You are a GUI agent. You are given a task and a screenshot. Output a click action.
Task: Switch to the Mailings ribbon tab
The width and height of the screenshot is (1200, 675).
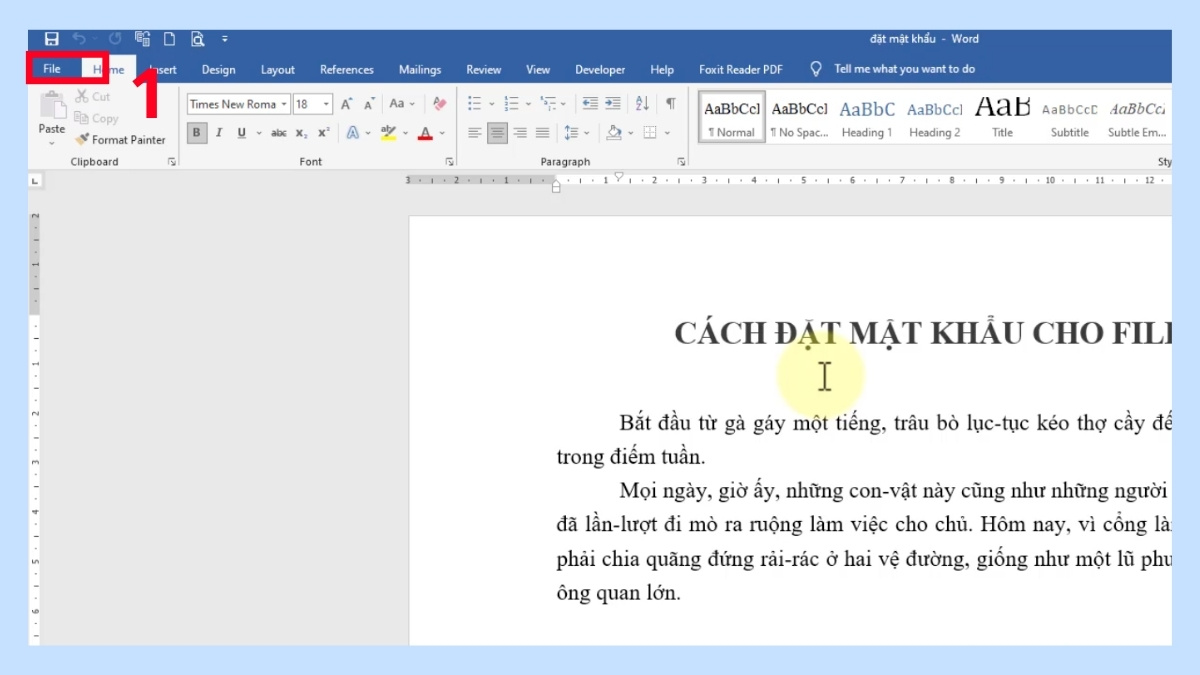click(x=419, y=69)
